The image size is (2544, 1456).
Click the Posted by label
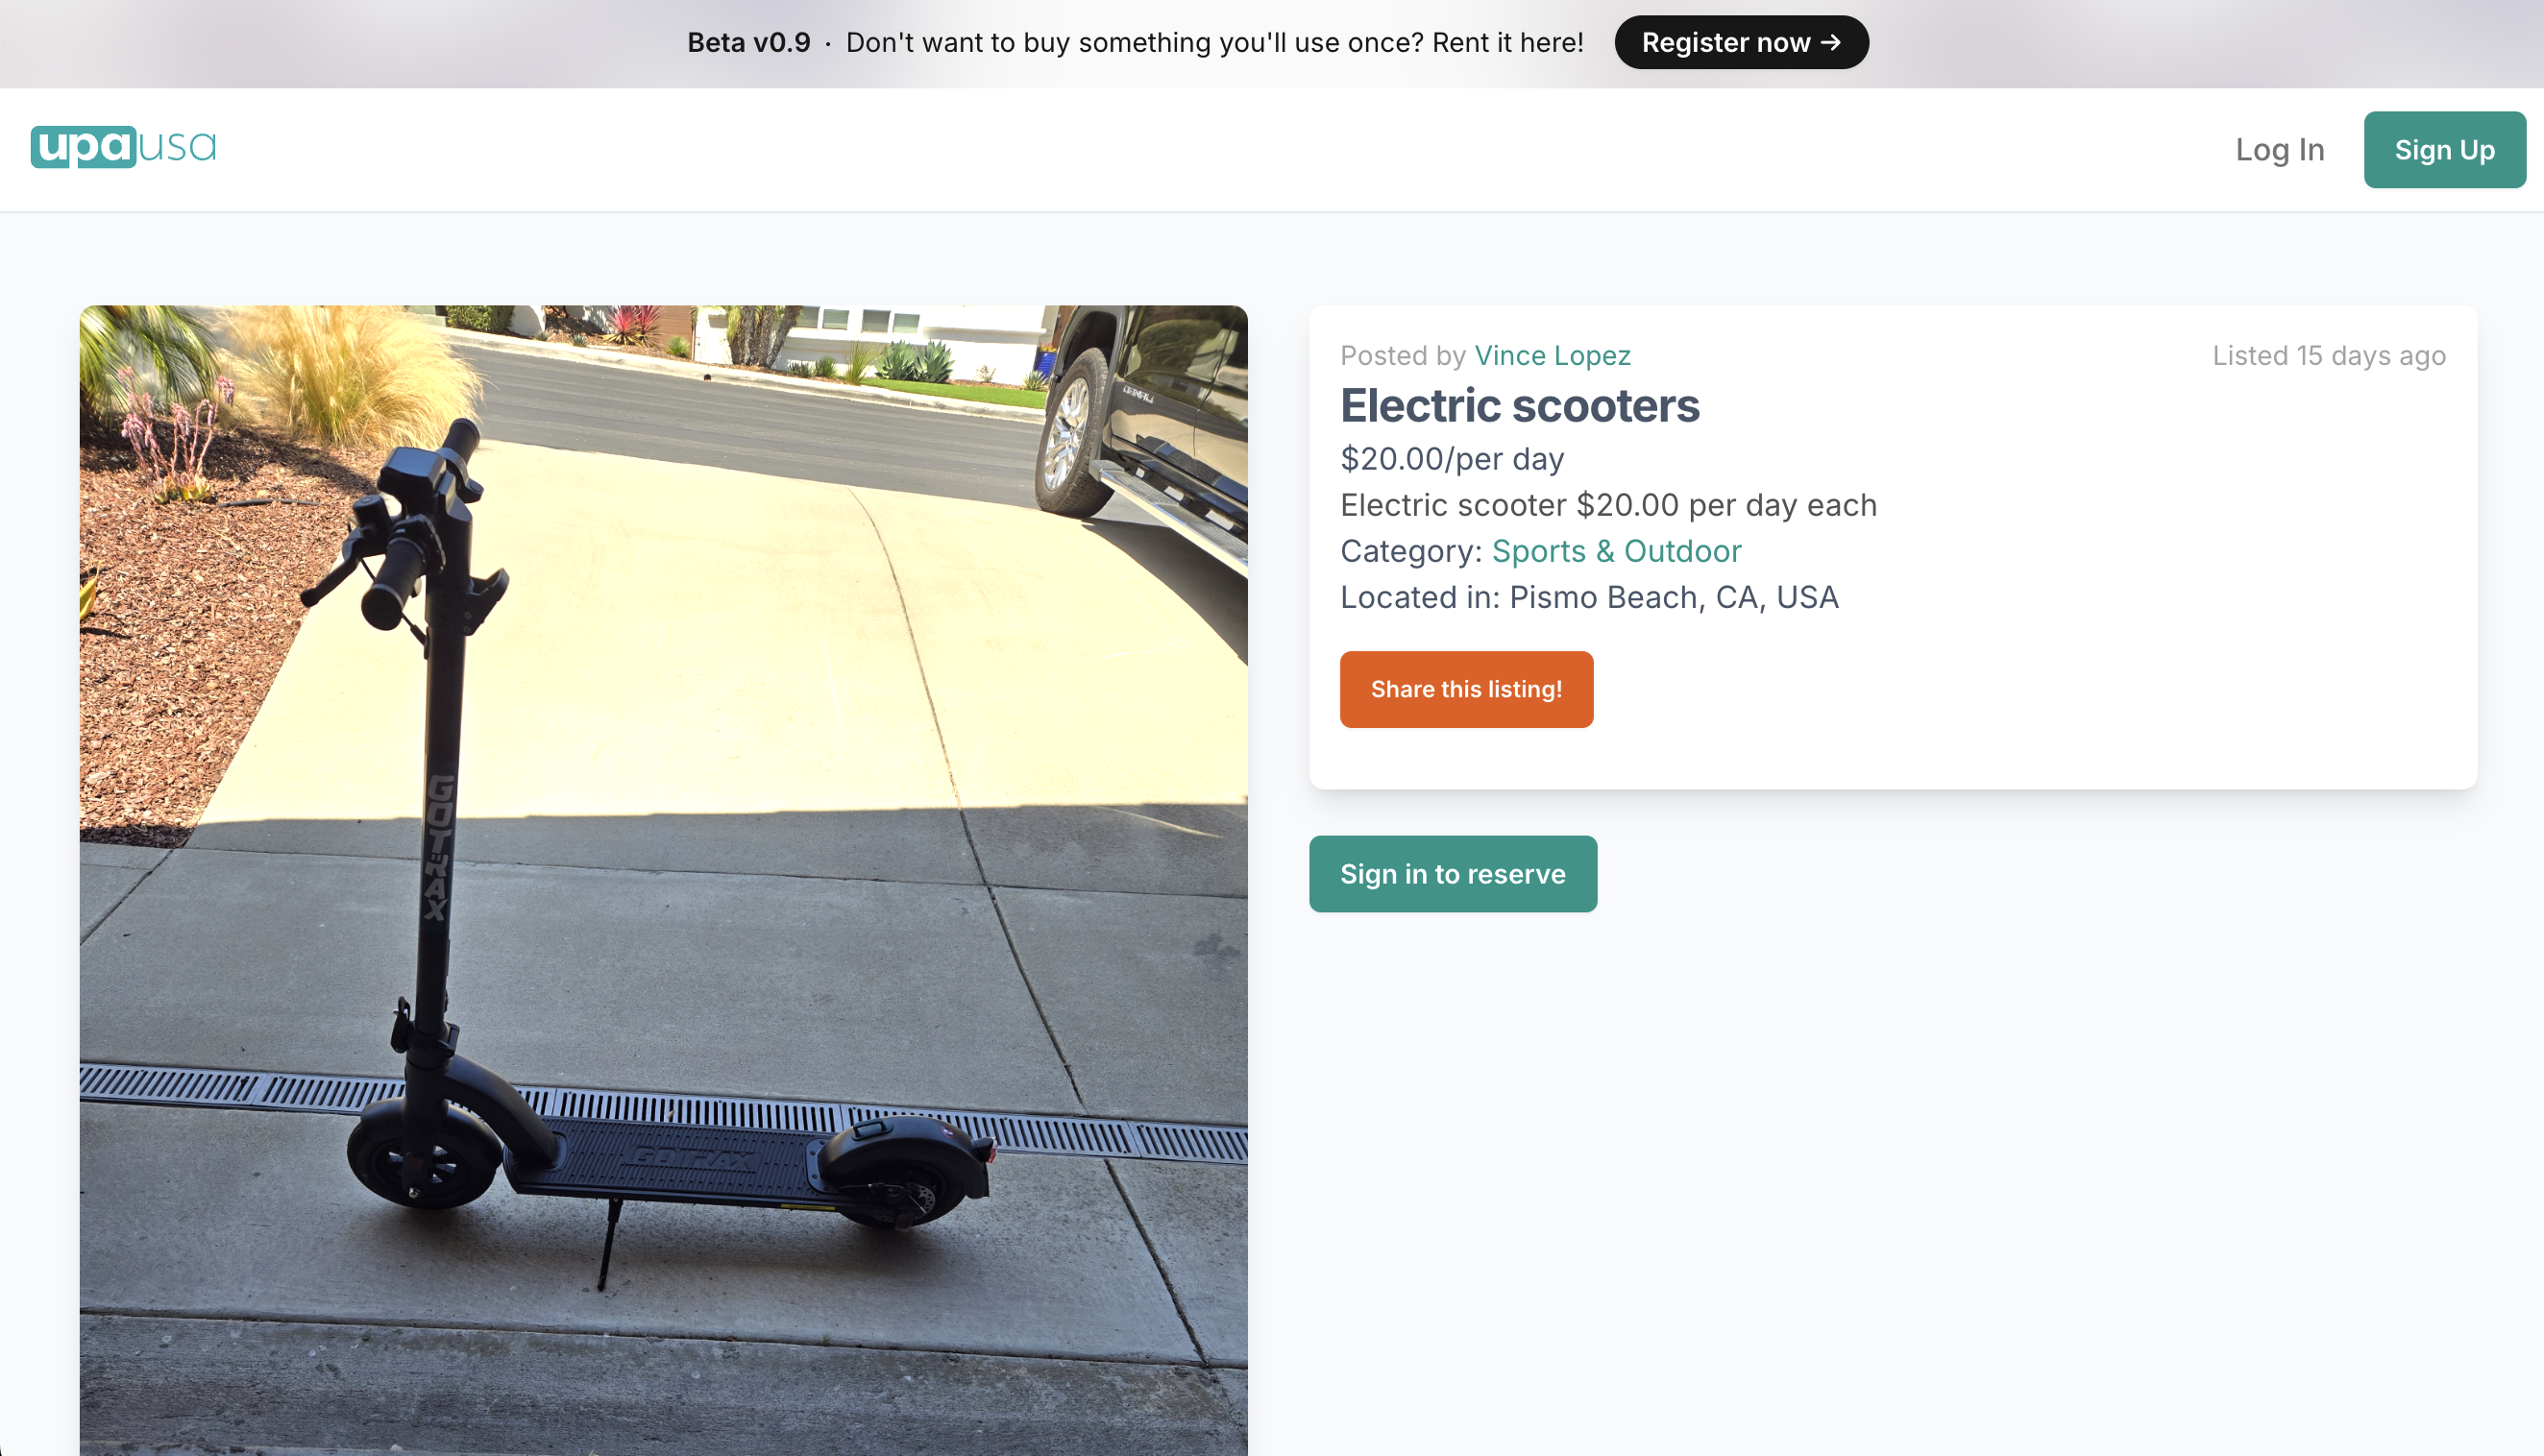coord(1403,355)
